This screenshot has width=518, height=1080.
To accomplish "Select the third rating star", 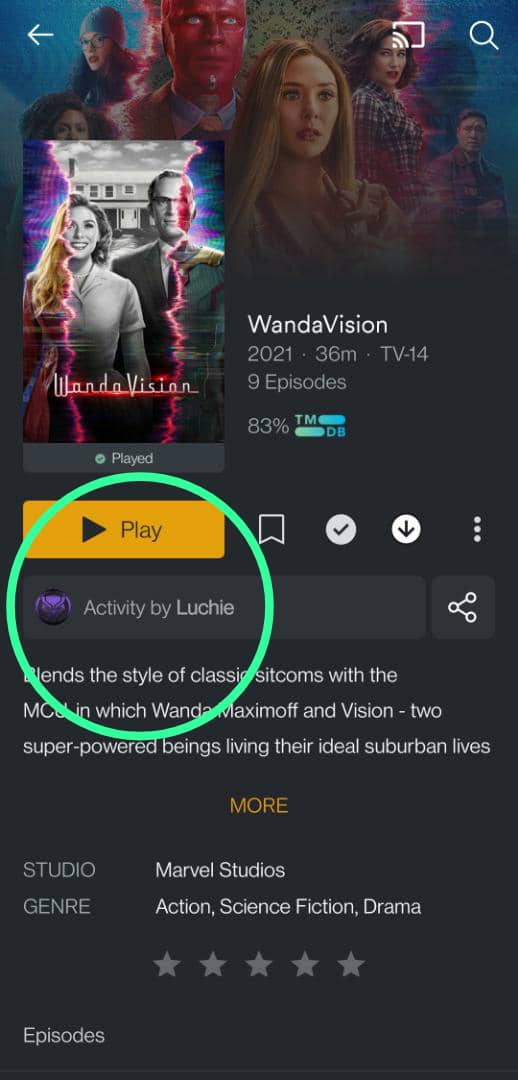I will point(259,964).
